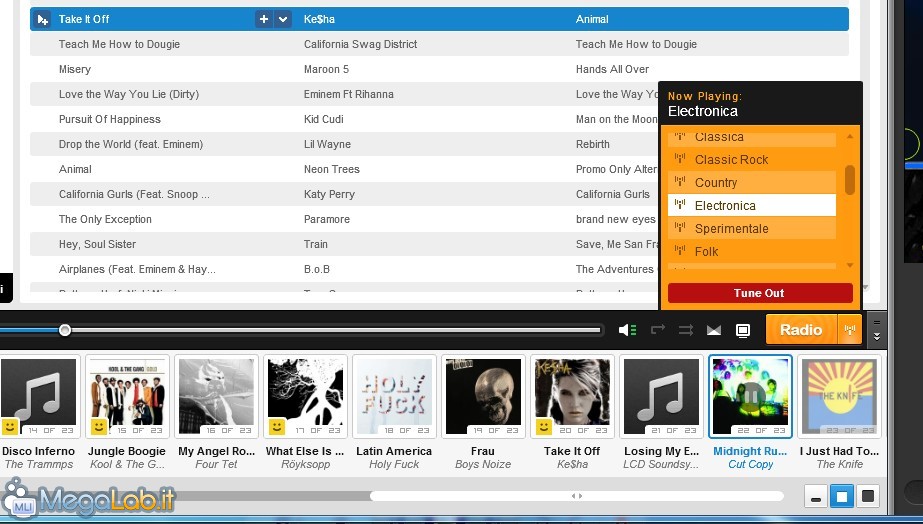Screen dimensions: 923x524
Task: Select Losing My Edge queue thumbnail
Action: [x=661, y=396]
